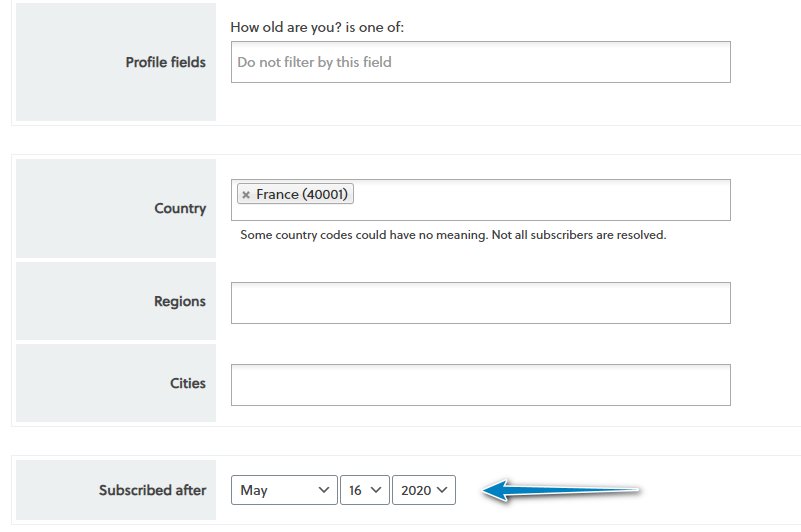The image size is (801, 532).
Task: Click the Regions label
Action: point(180,302)
